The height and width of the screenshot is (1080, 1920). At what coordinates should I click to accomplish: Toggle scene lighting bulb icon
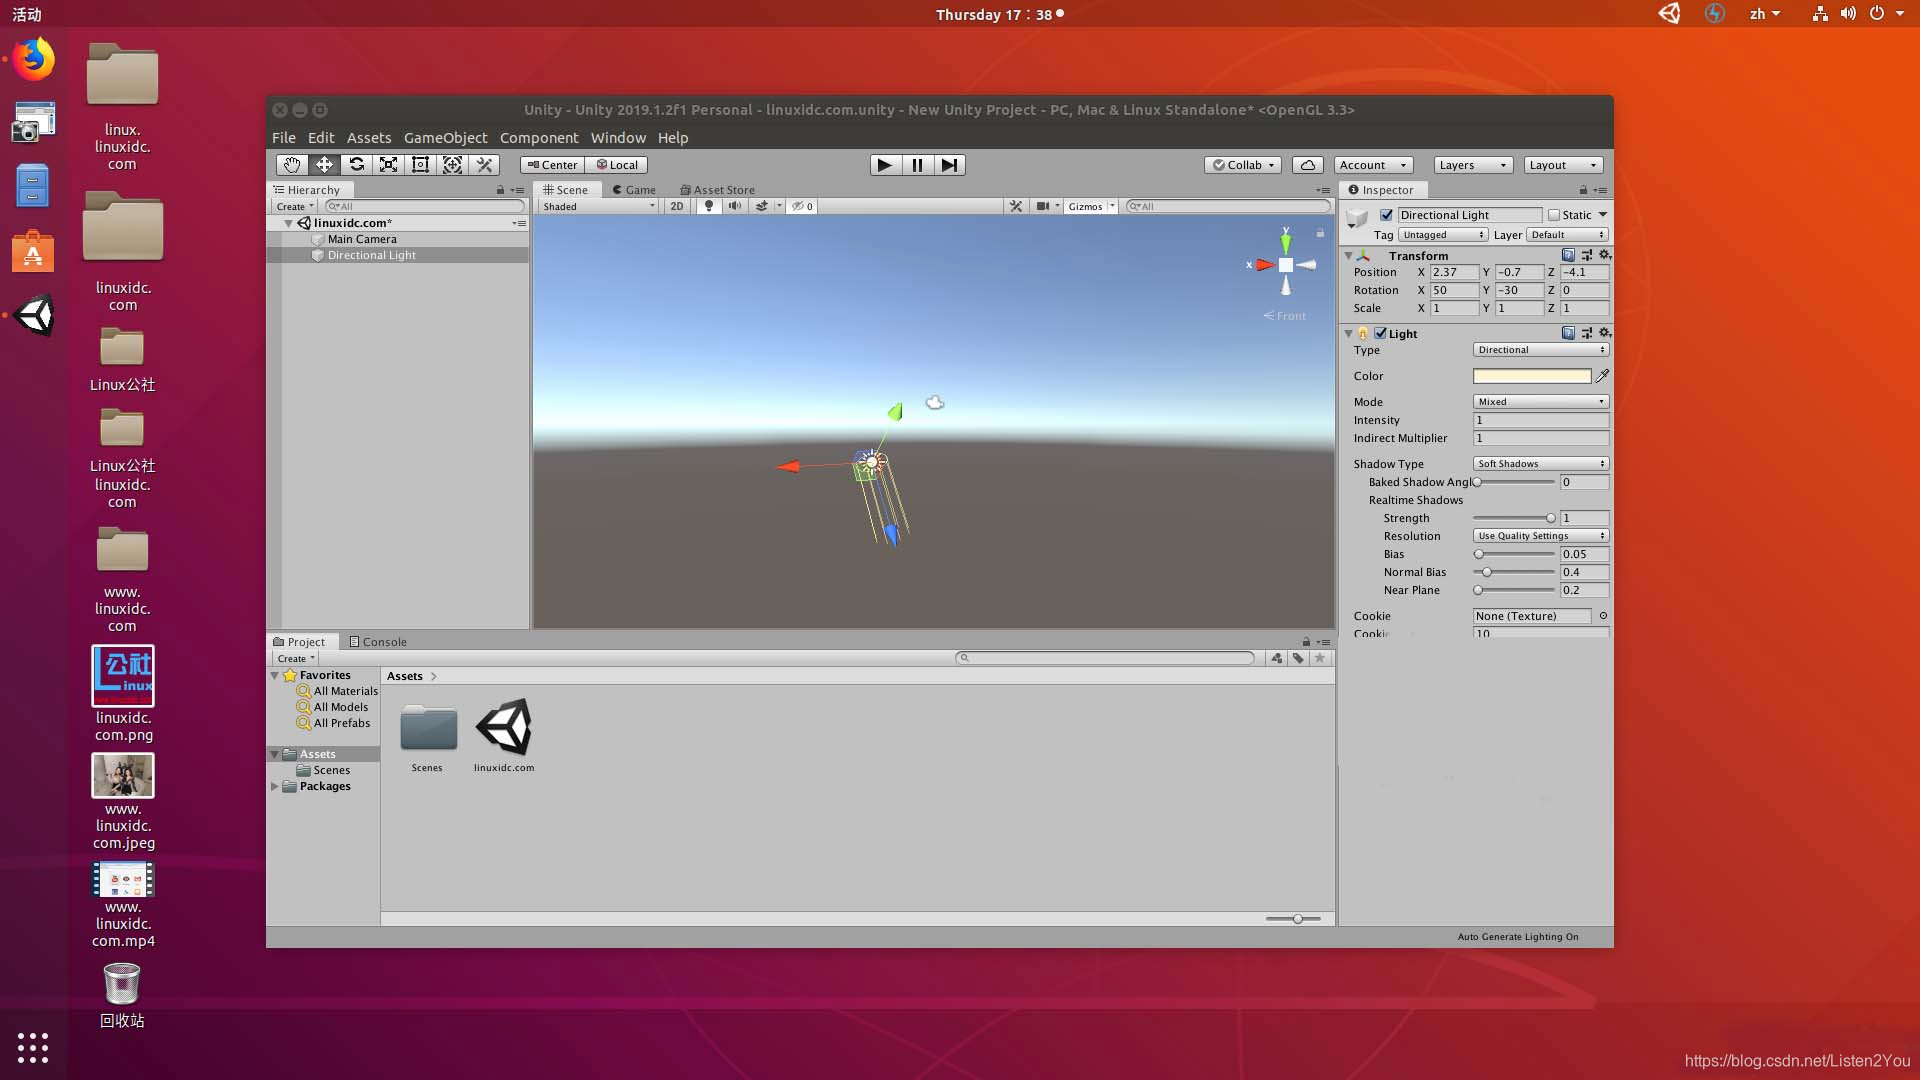[x=709, y=206]
